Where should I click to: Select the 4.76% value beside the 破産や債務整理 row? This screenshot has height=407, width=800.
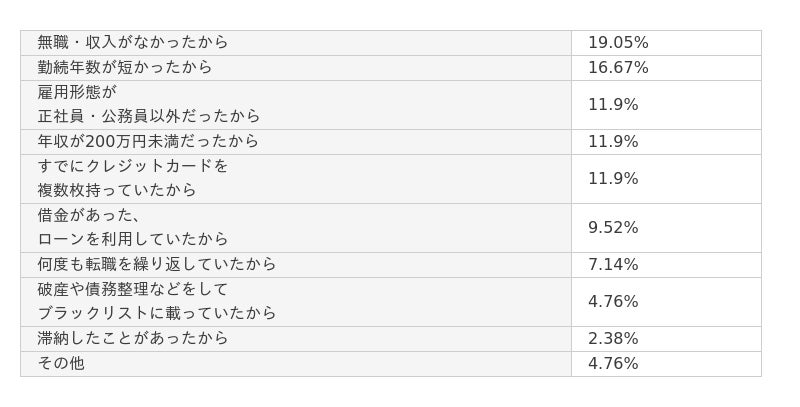click(x=613, y=302)
